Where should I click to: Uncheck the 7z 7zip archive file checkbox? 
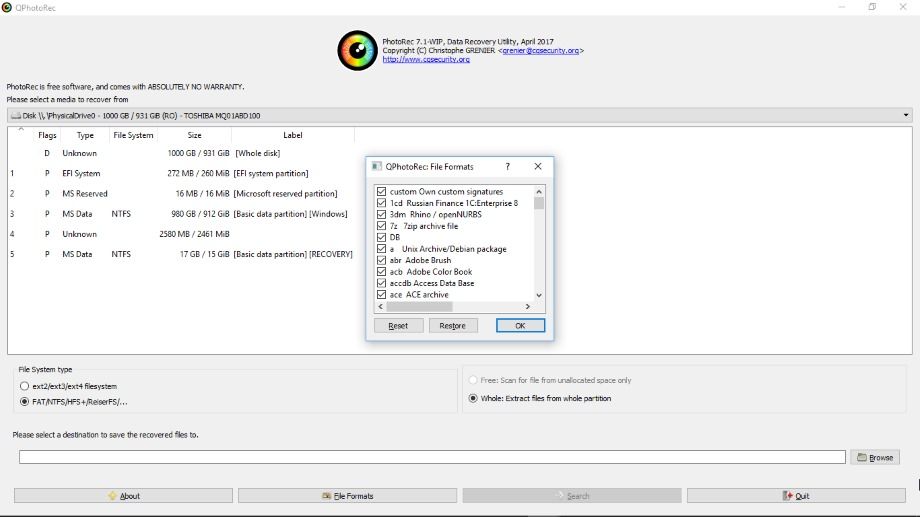pos(381,226)
